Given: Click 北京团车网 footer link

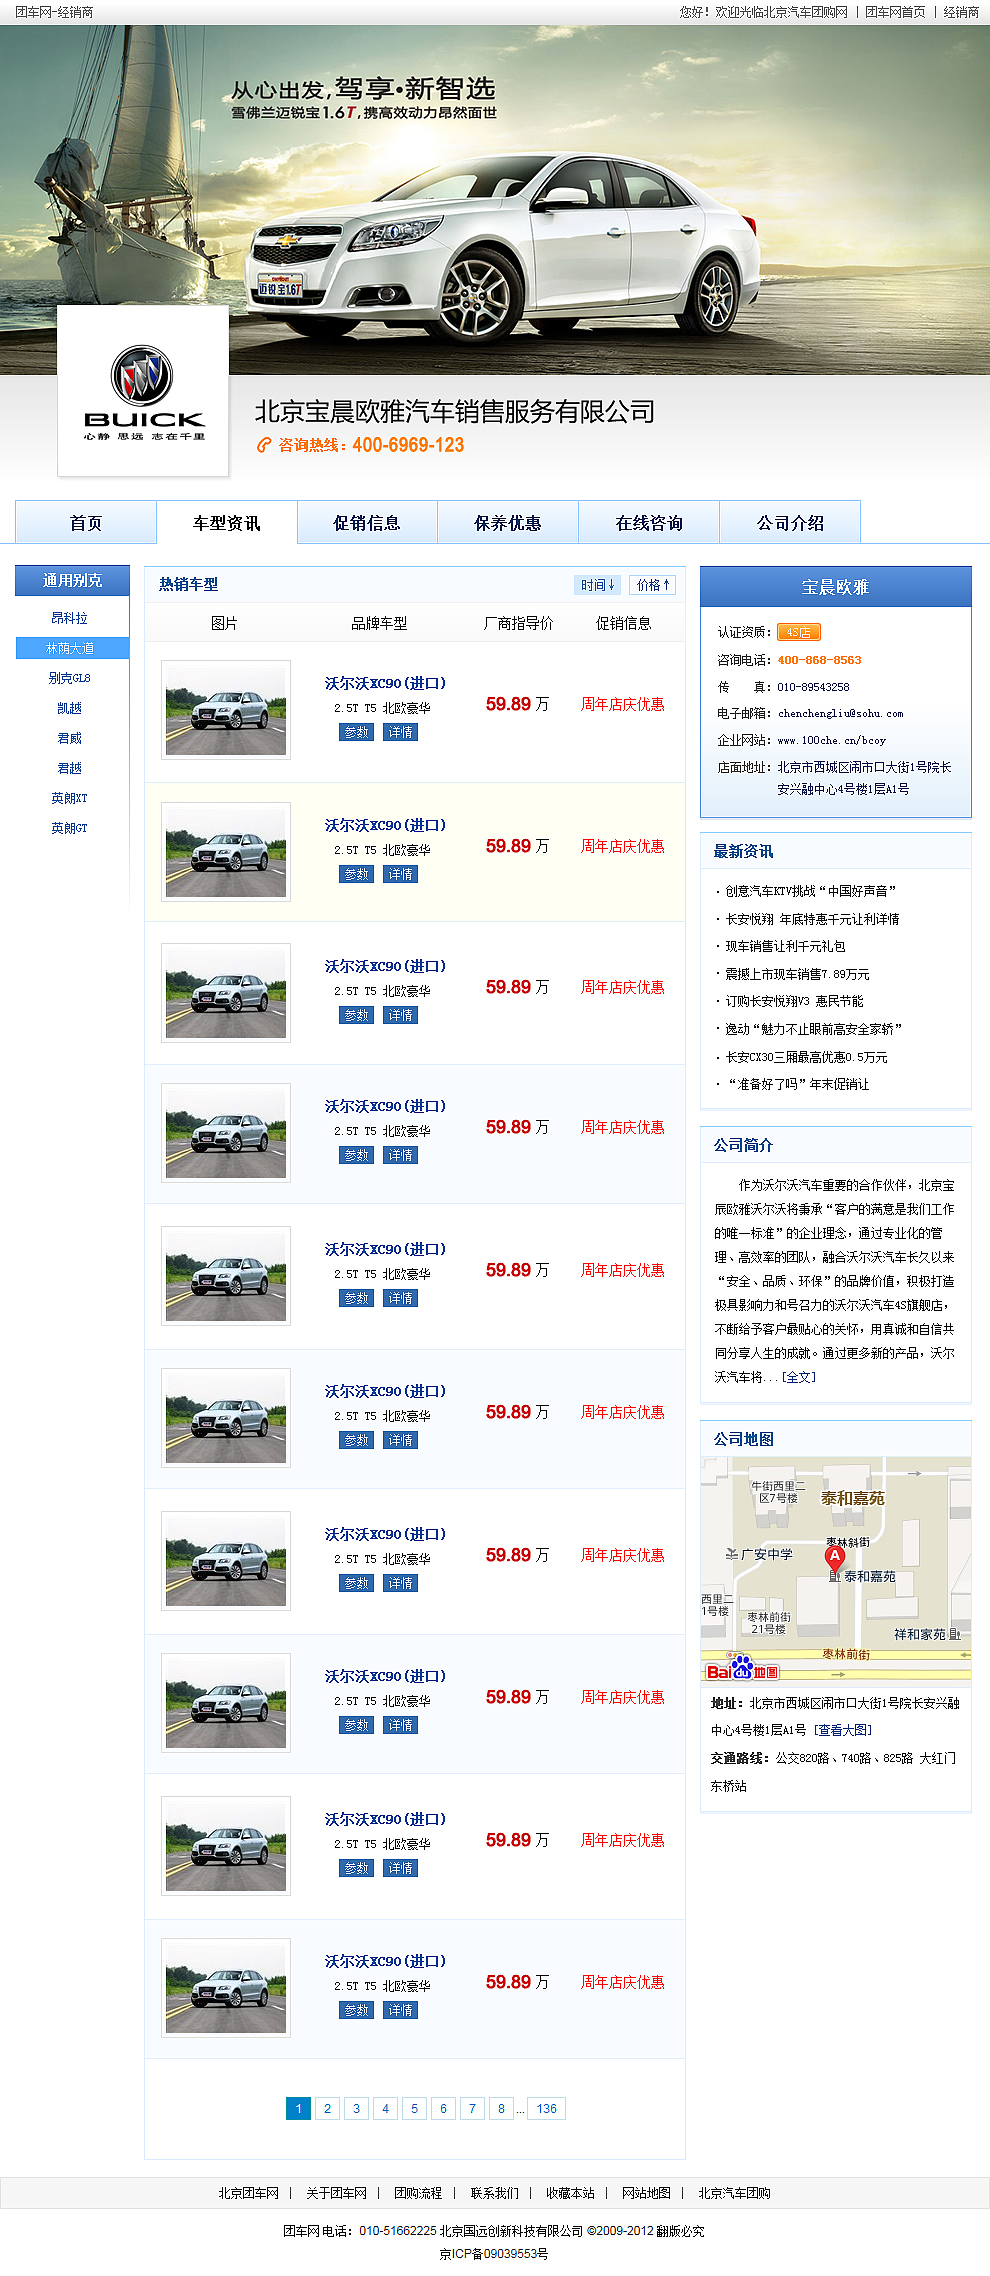Looking at the screenshot, I should (x=249, y=2193).
